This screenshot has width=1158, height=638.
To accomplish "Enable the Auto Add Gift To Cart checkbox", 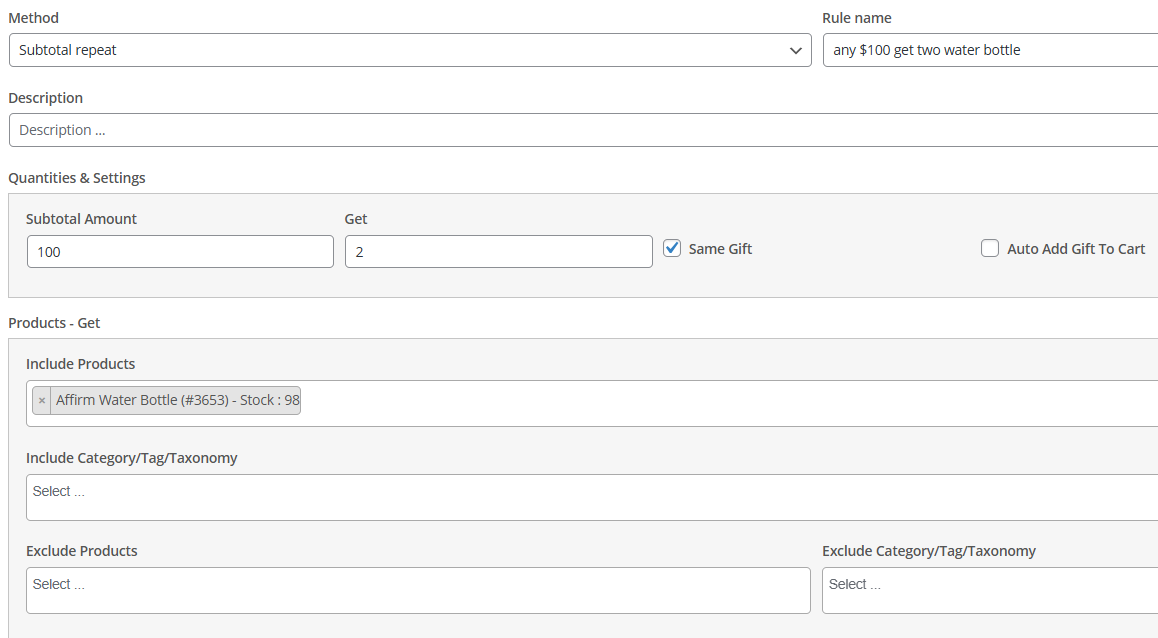I will point(990,249).
